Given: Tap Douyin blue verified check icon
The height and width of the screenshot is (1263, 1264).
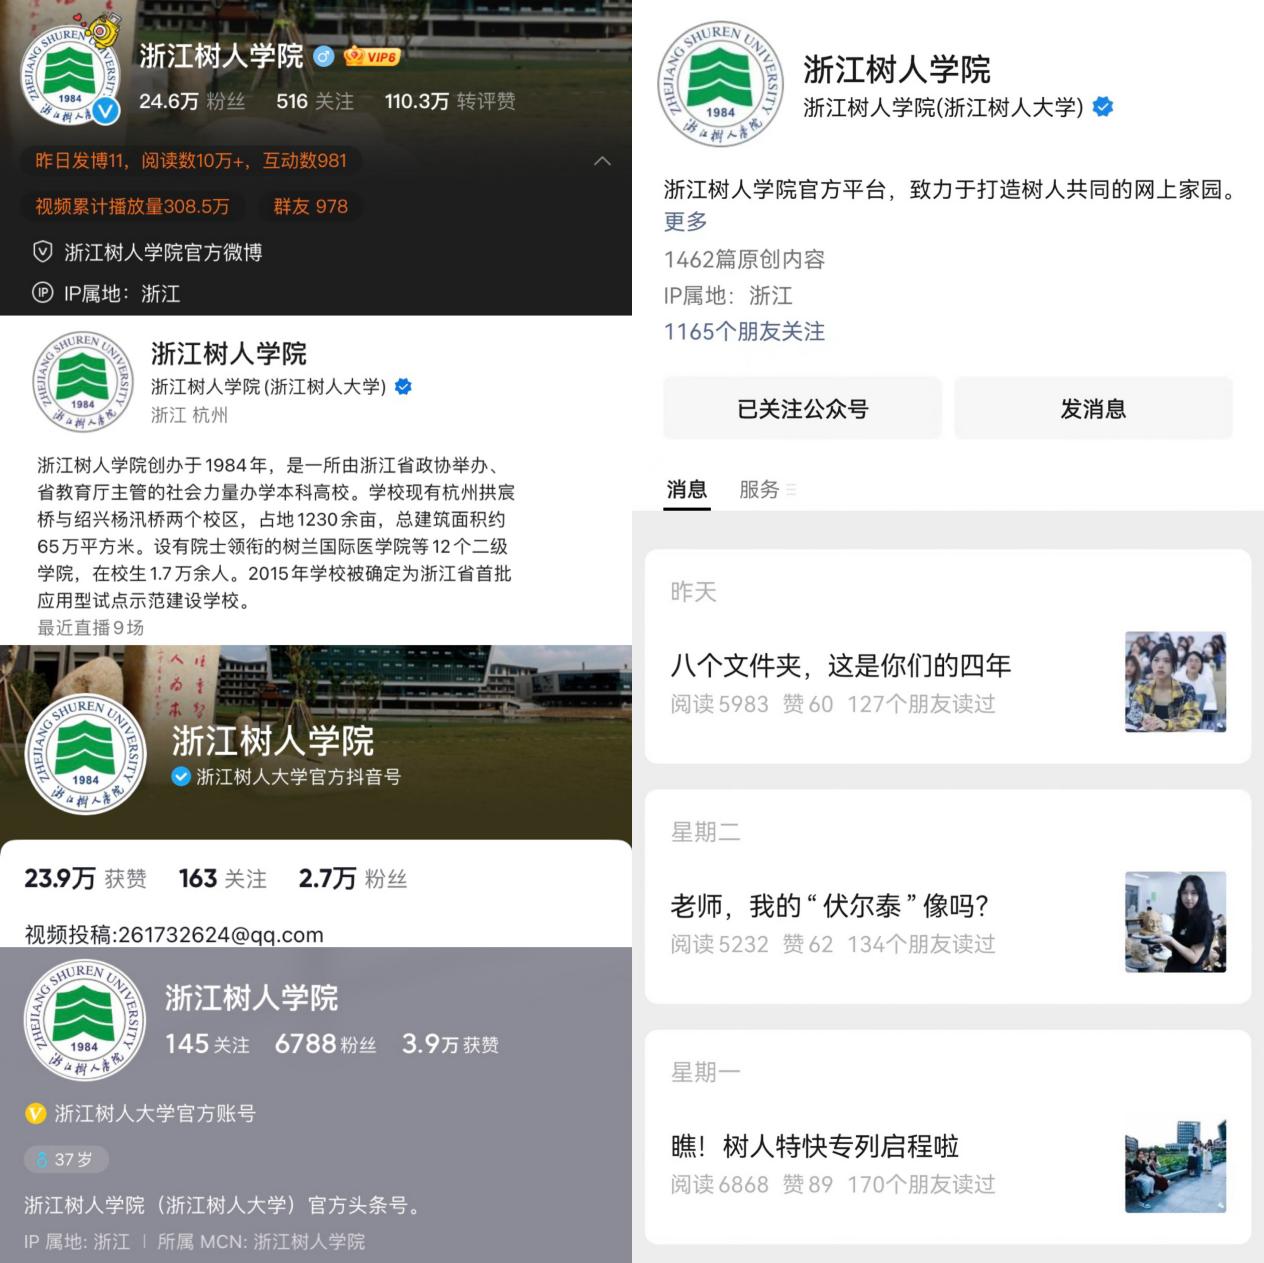Looking at the screenshot, I should tap(181, 776).
